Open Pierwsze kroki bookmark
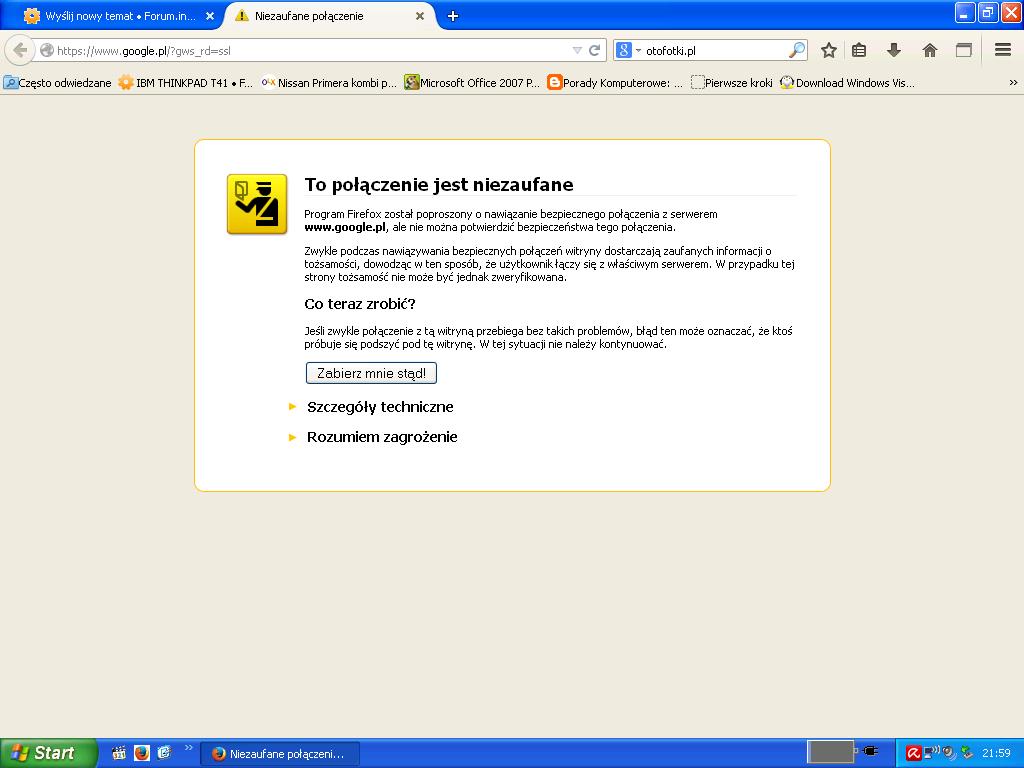 pyautogui.click(x=731, y=83)
